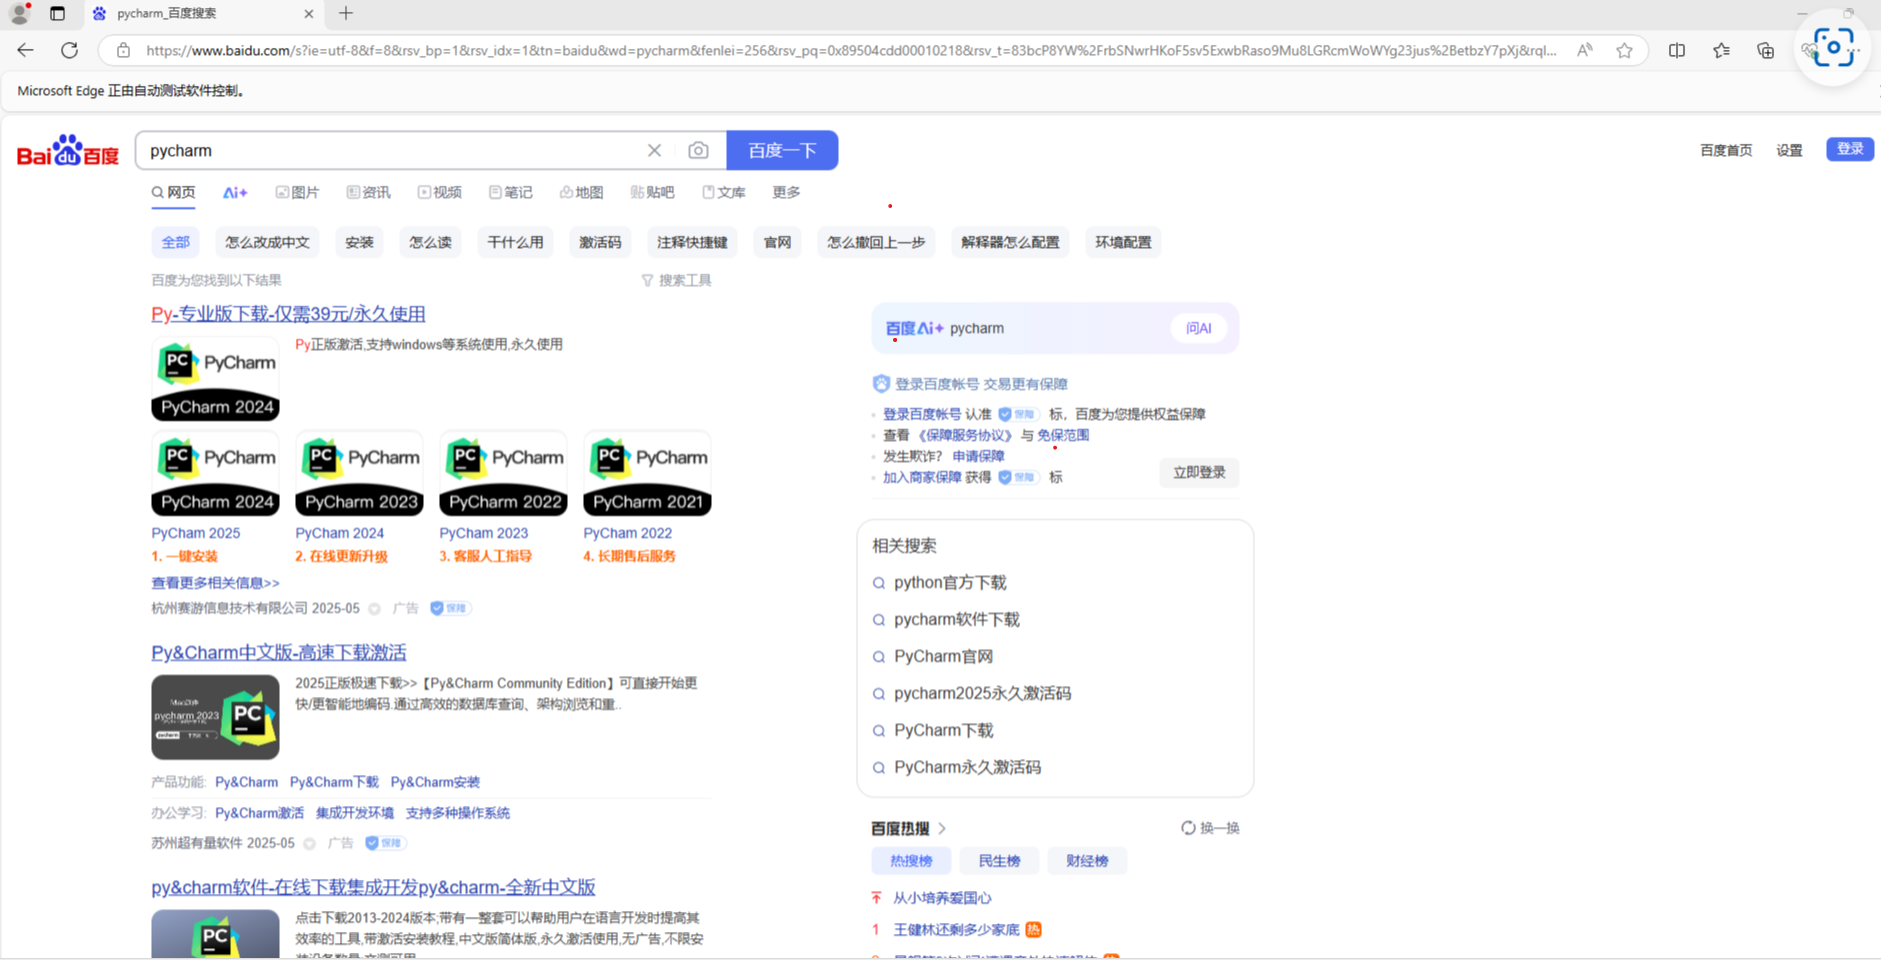View site information lock icon

coord(123,50)
